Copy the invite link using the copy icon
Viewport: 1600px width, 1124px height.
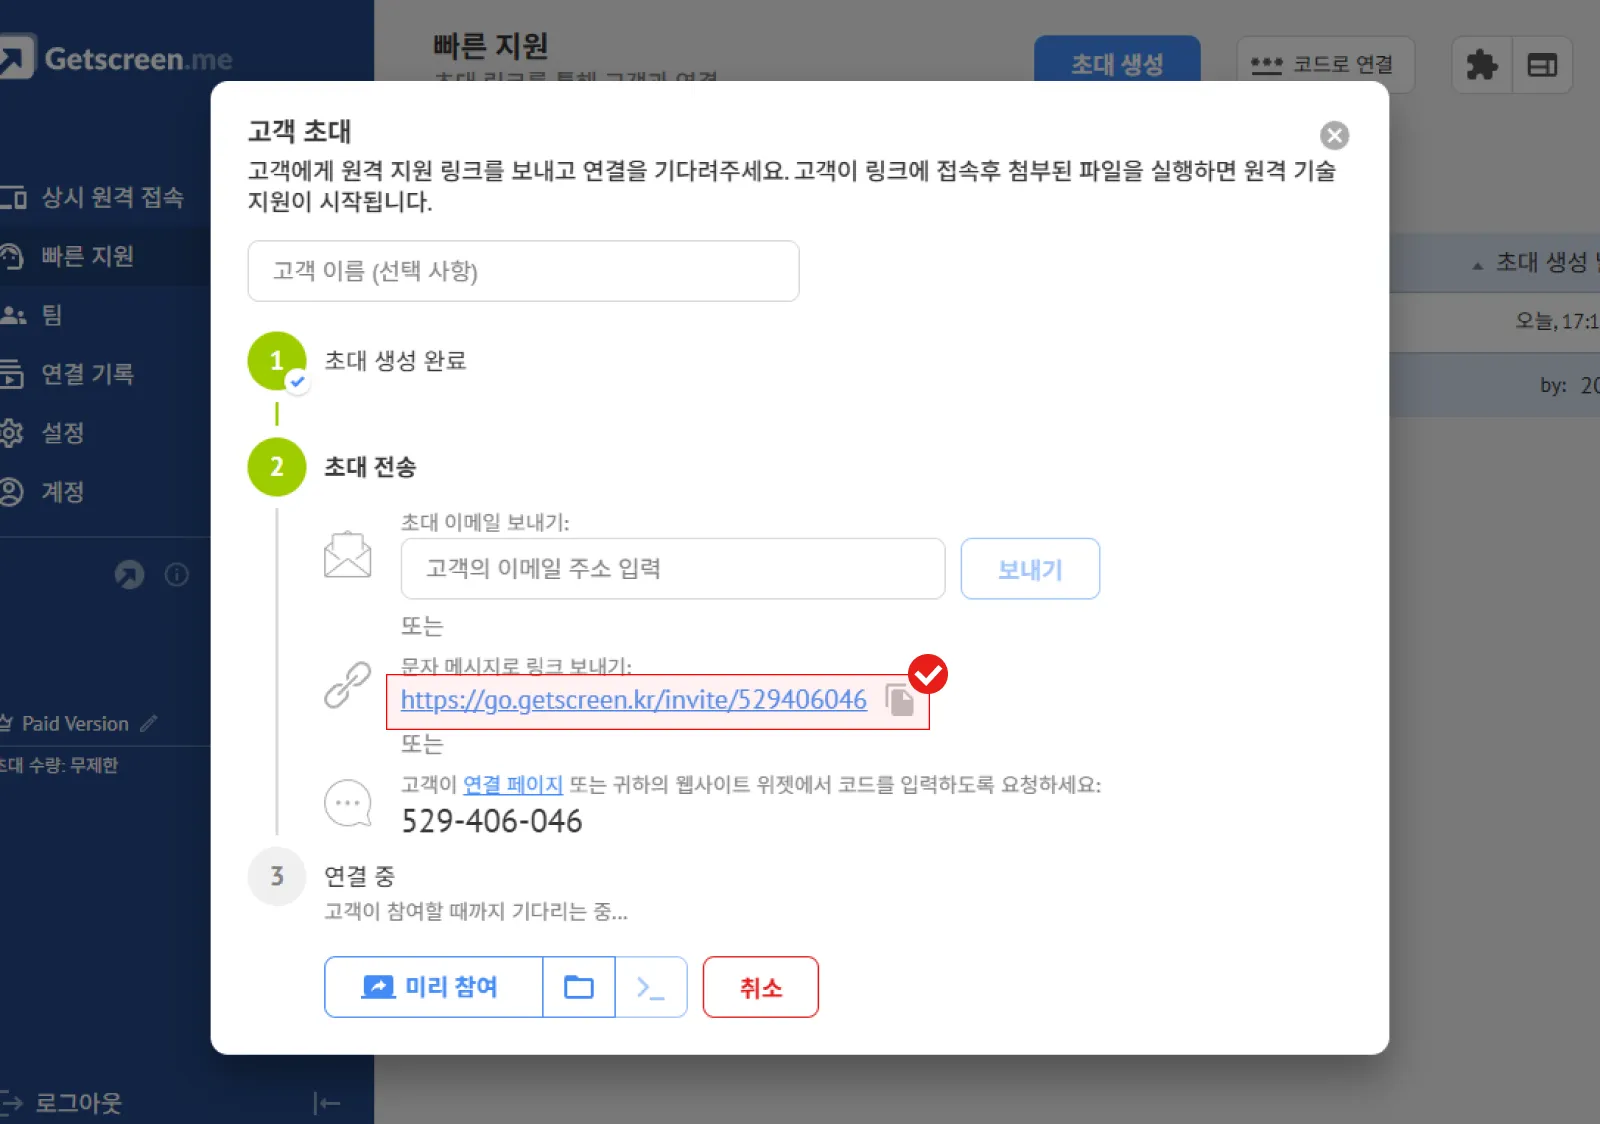pyautogui.click(x=899, y=700)
